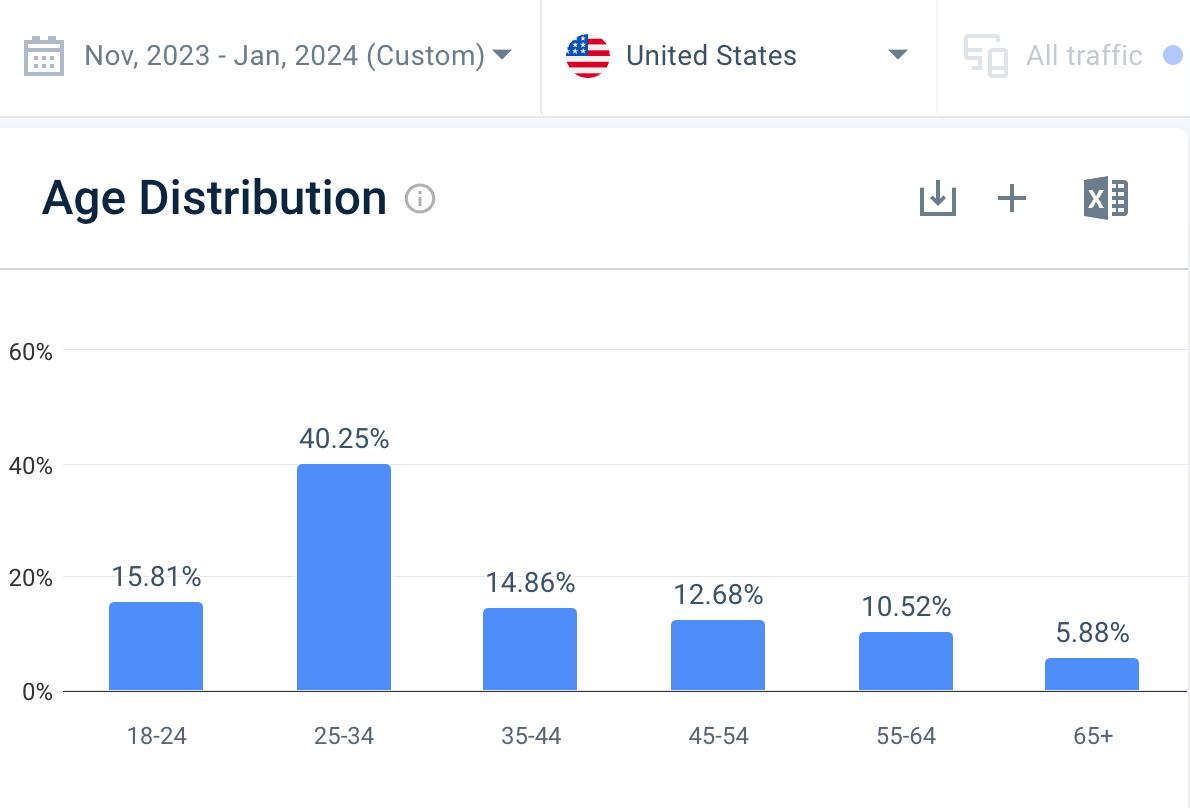This screenshot has height=808, width=1190.
Task: Click the calendar icon next to date range
Action: (x=44, y=55)
